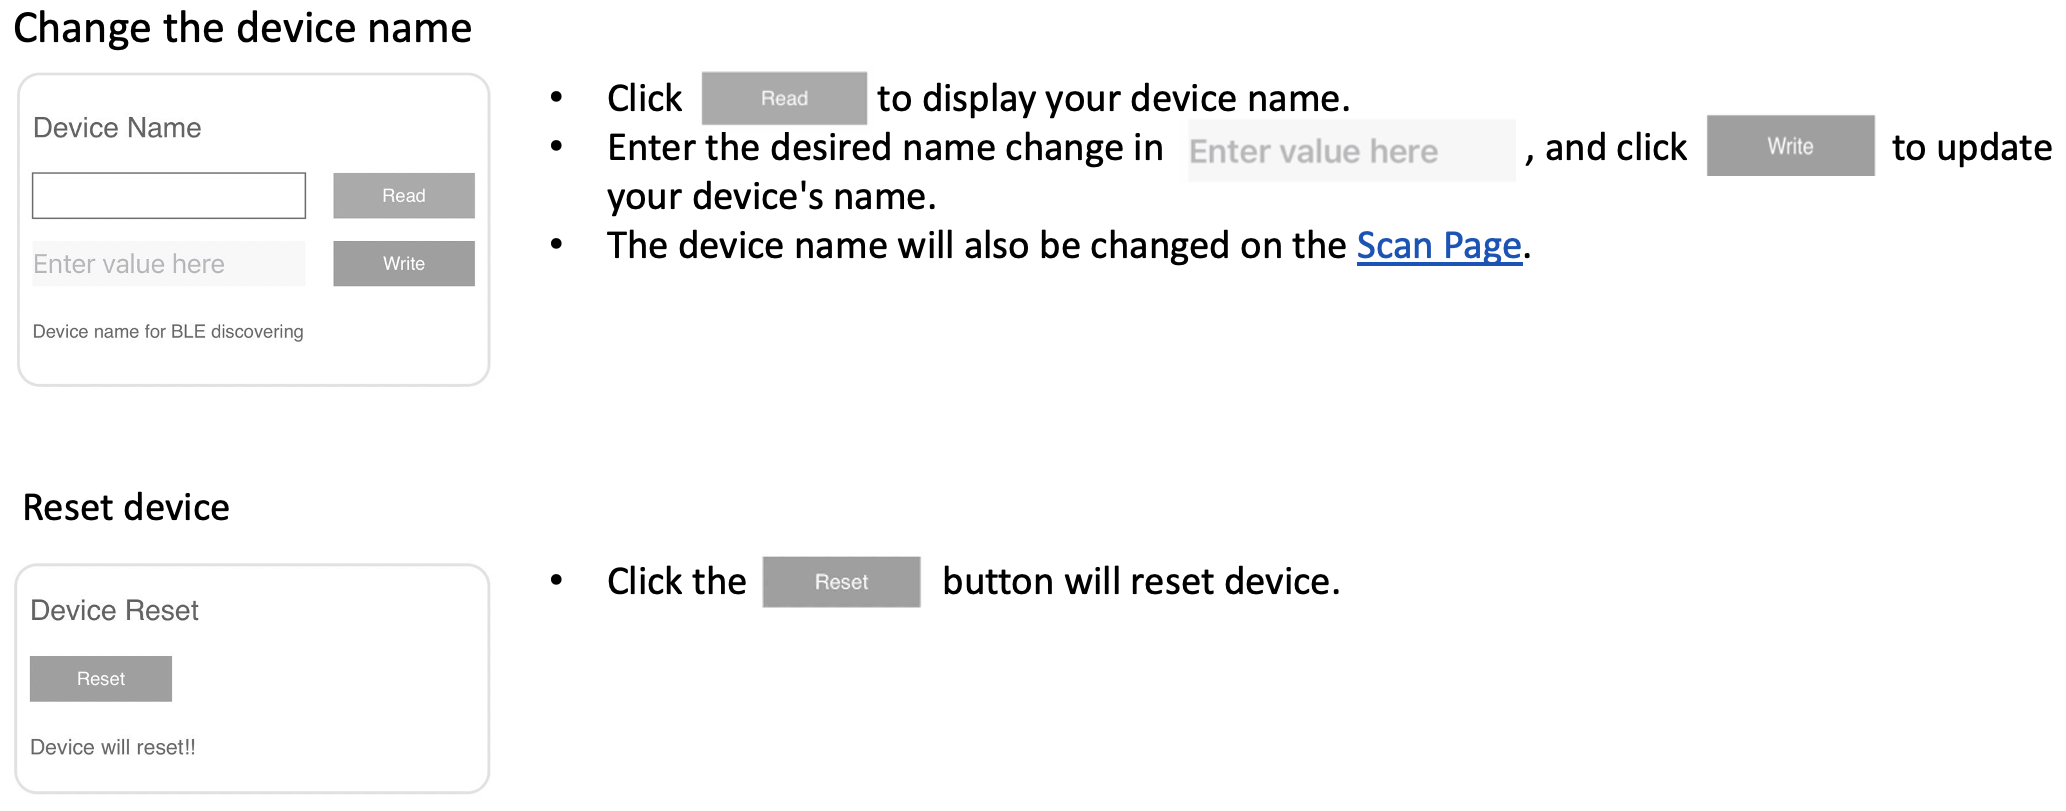2066x811 pixels.
Task: Click the 'button will reset device' instruction text
Action: [x=1141, y=582]
